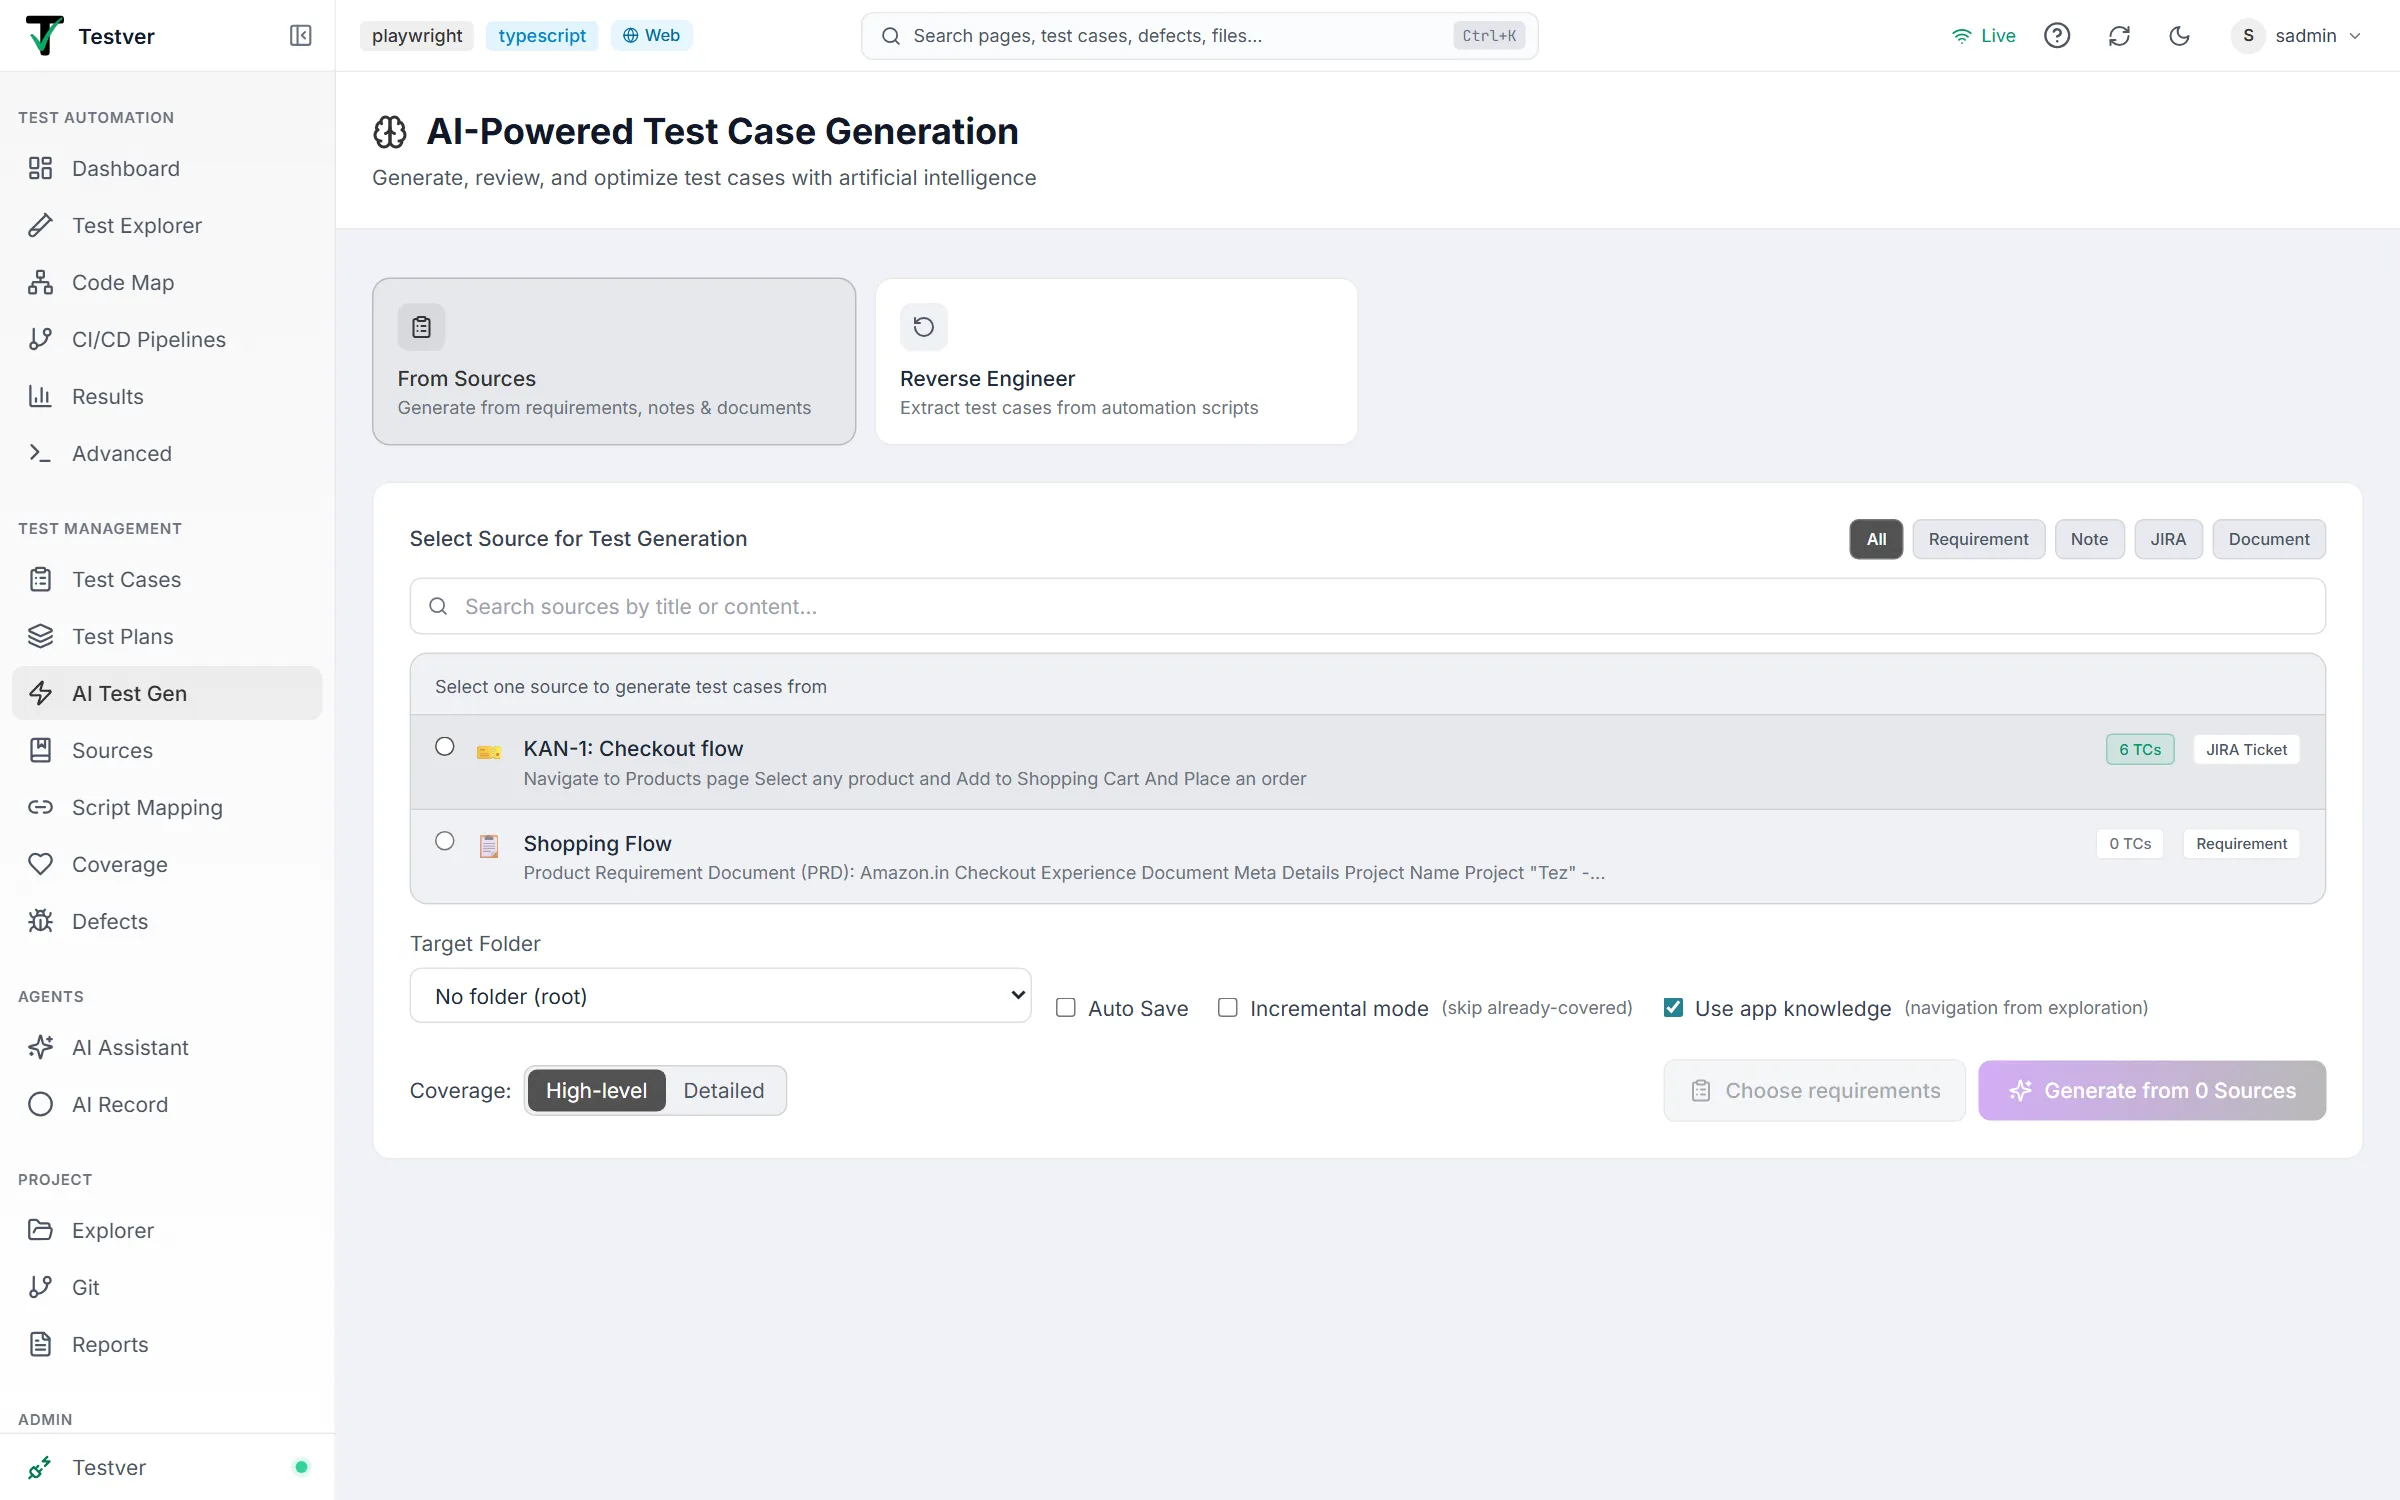This screenshot has height=1500, width=2400.
Task: Filter sources by JIRA
Action: [2168, 539]
